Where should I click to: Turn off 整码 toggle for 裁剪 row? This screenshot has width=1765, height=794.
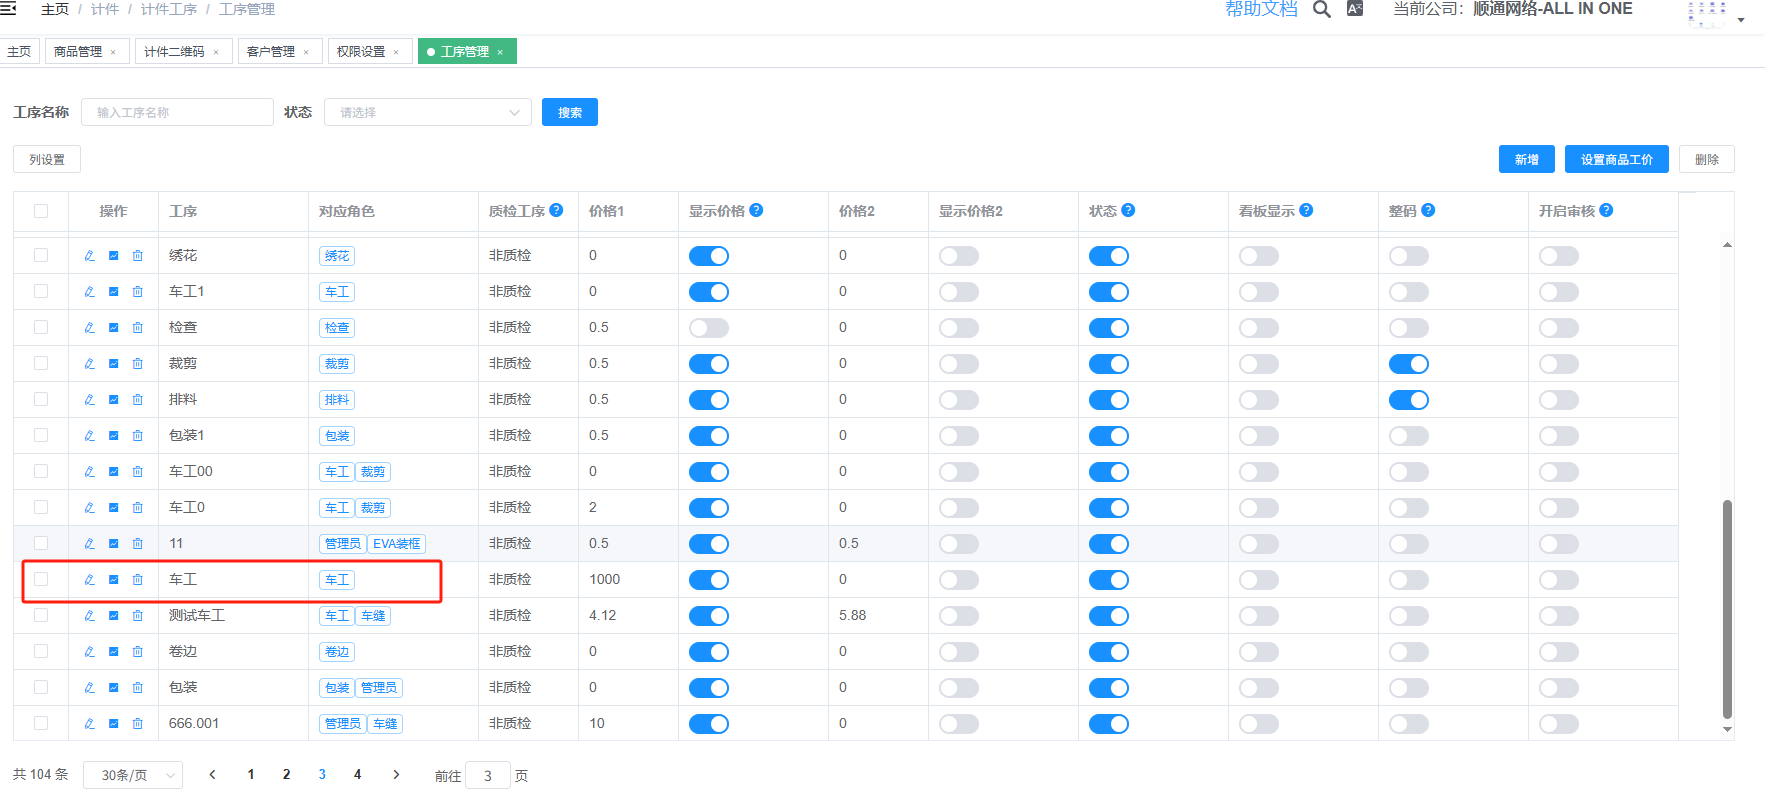tap(1408, 364)
